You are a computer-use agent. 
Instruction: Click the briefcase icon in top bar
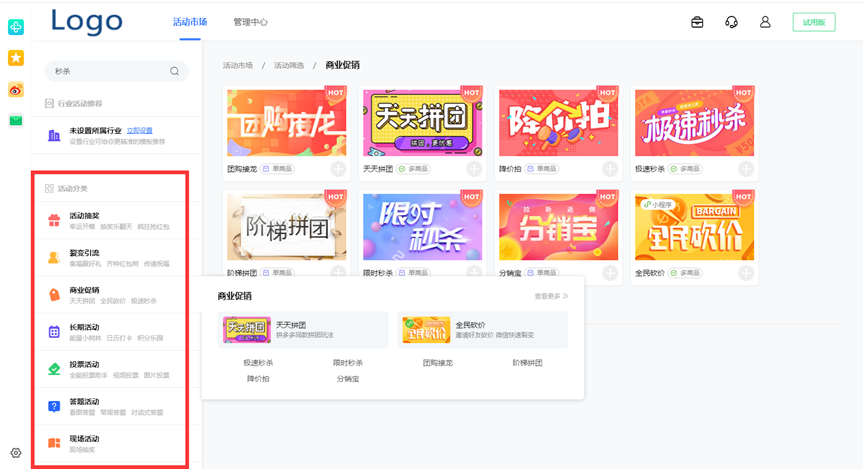(697, 22)
